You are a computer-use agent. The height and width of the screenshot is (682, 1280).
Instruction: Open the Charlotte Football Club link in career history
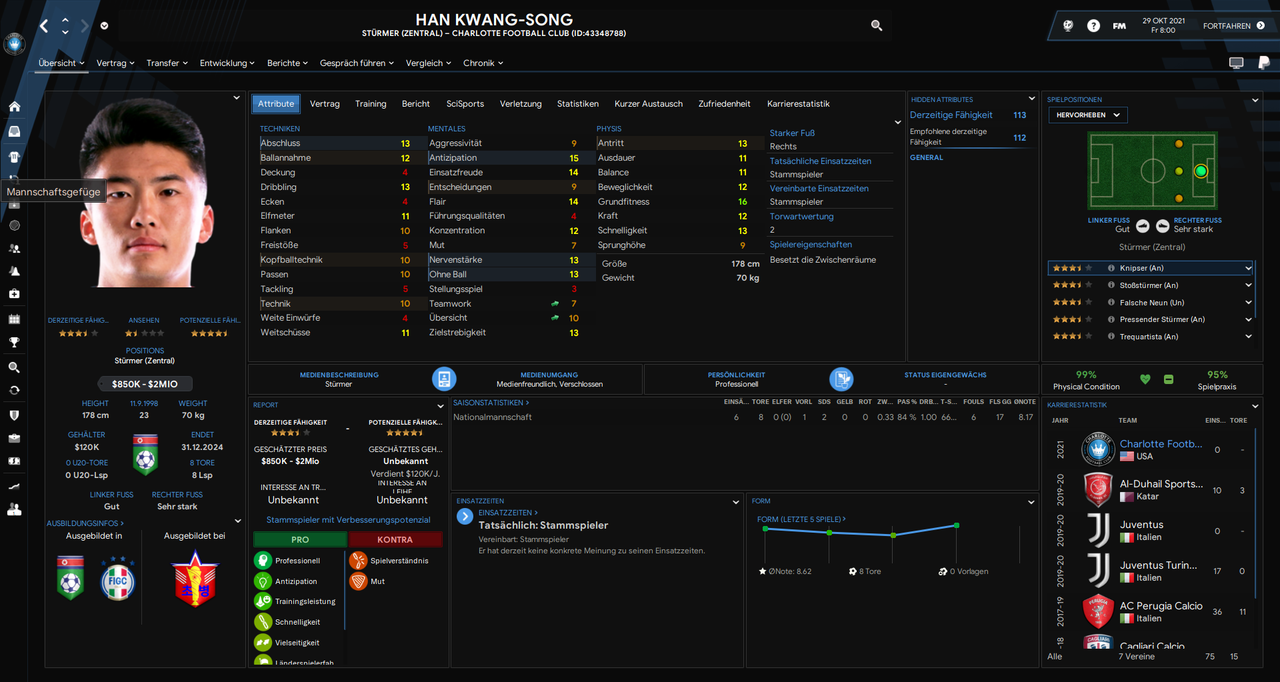pyautogui.click(x=1161, y=444)
